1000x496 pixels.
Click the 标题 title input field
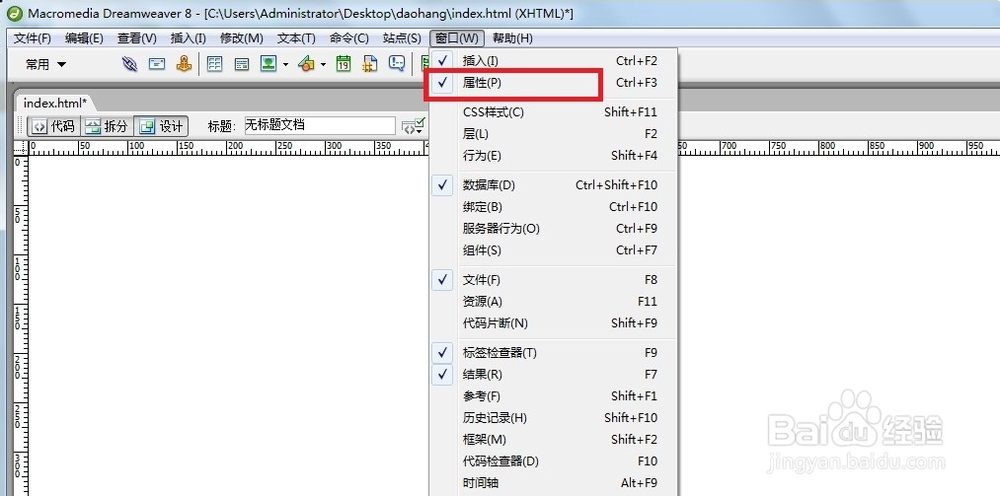pyautogui.click(x=320, y=126)
